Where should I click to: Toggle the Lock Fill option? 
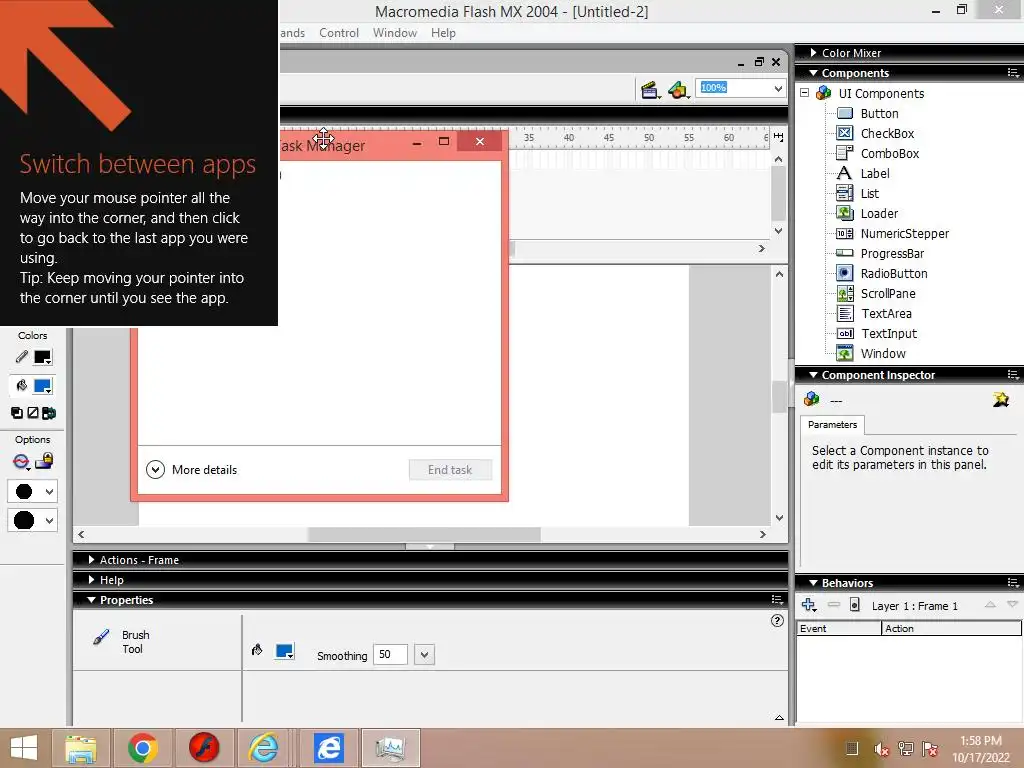pyautogui.click(x=44, y=461)
